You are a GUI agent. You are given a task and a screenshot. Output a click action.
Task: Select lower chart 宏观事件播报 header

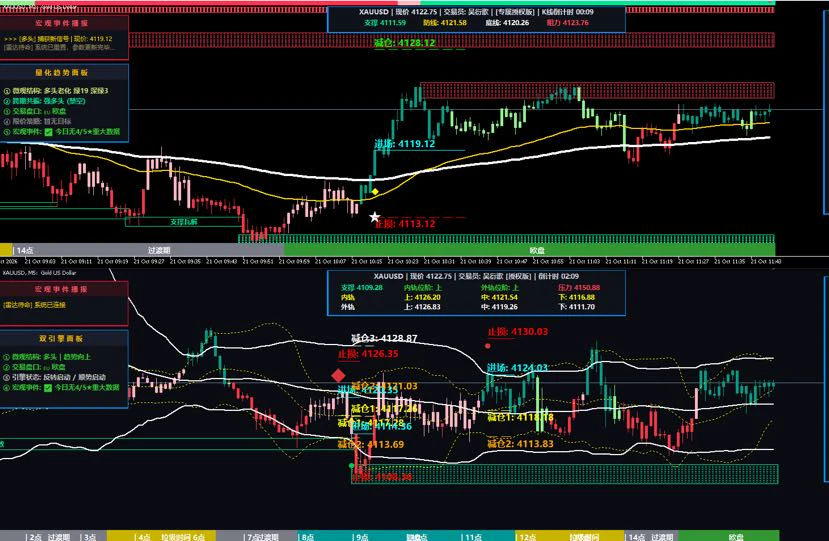tap(64, 289)
